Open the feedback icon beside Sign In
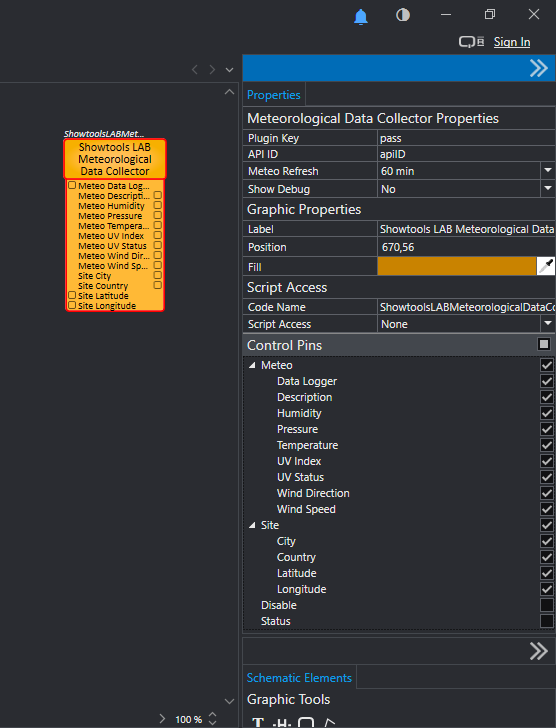Viewport: 556px width, 728px height. point(472,42)
